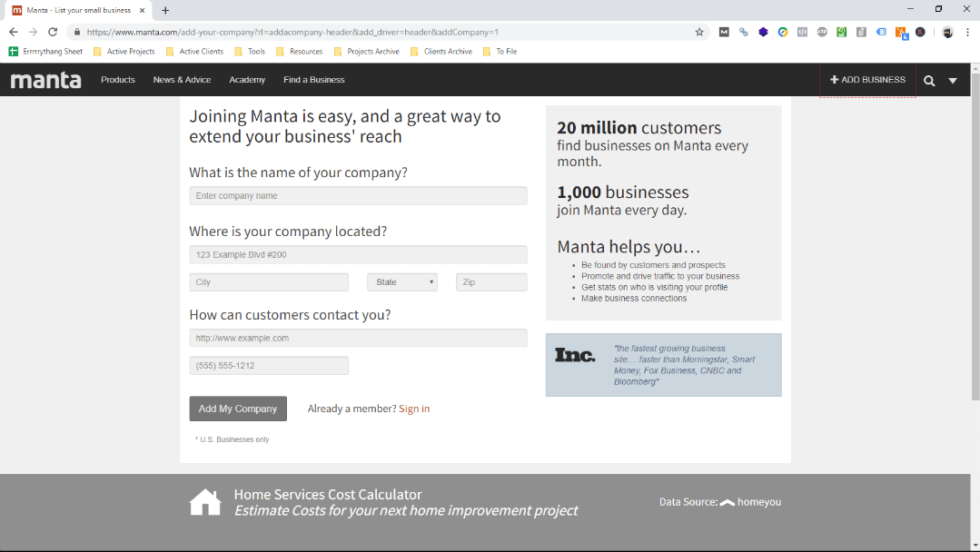Click the "20 million customers" heading
This screenshot has width=980, height=552.
tap(639, 128)
